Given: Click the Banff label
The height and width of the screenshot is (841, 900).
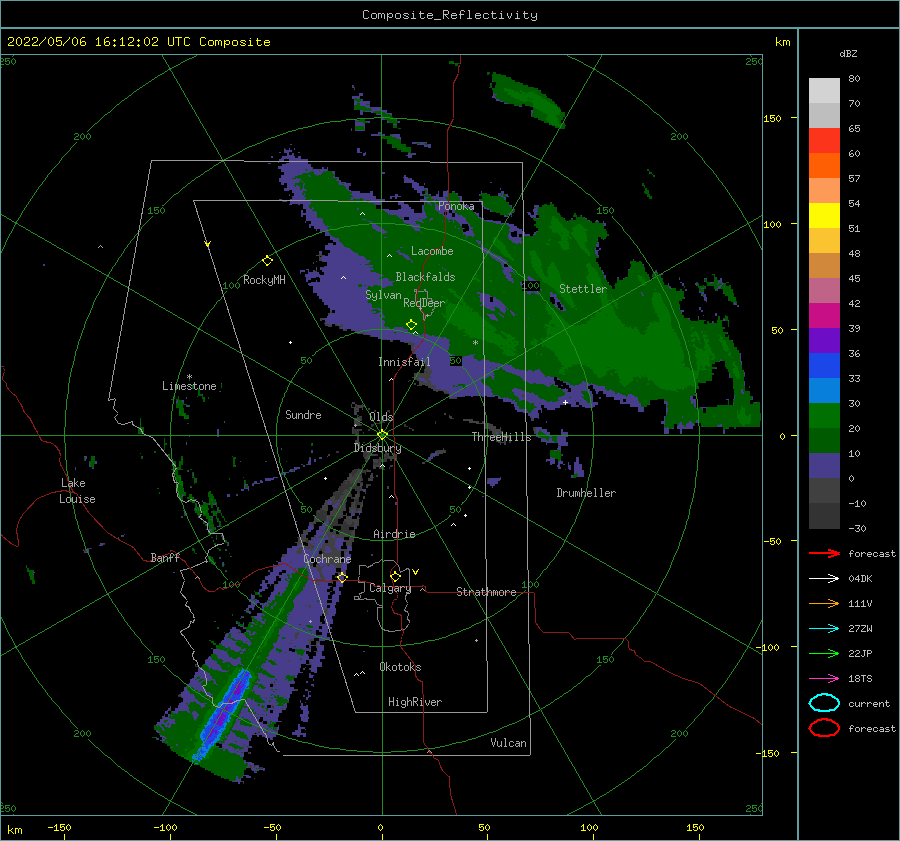Looking at the screenshot, I should 165,557.
